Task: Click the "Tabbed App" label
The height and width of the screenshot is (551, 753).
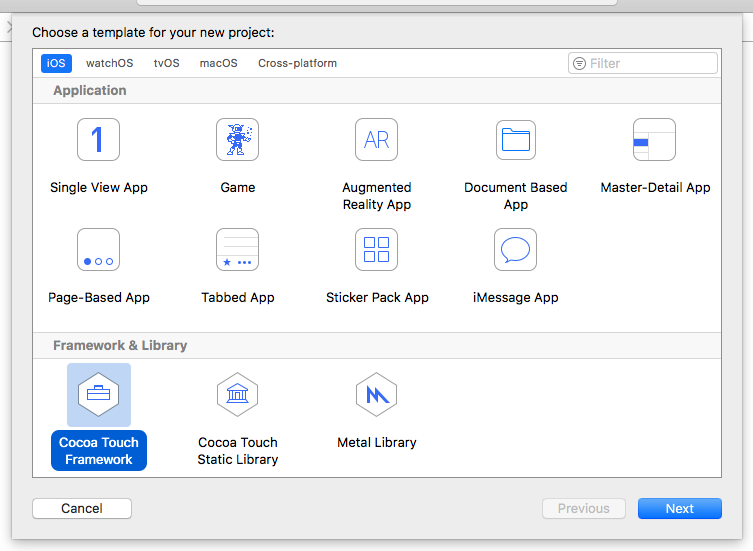Action: point(237,297)
